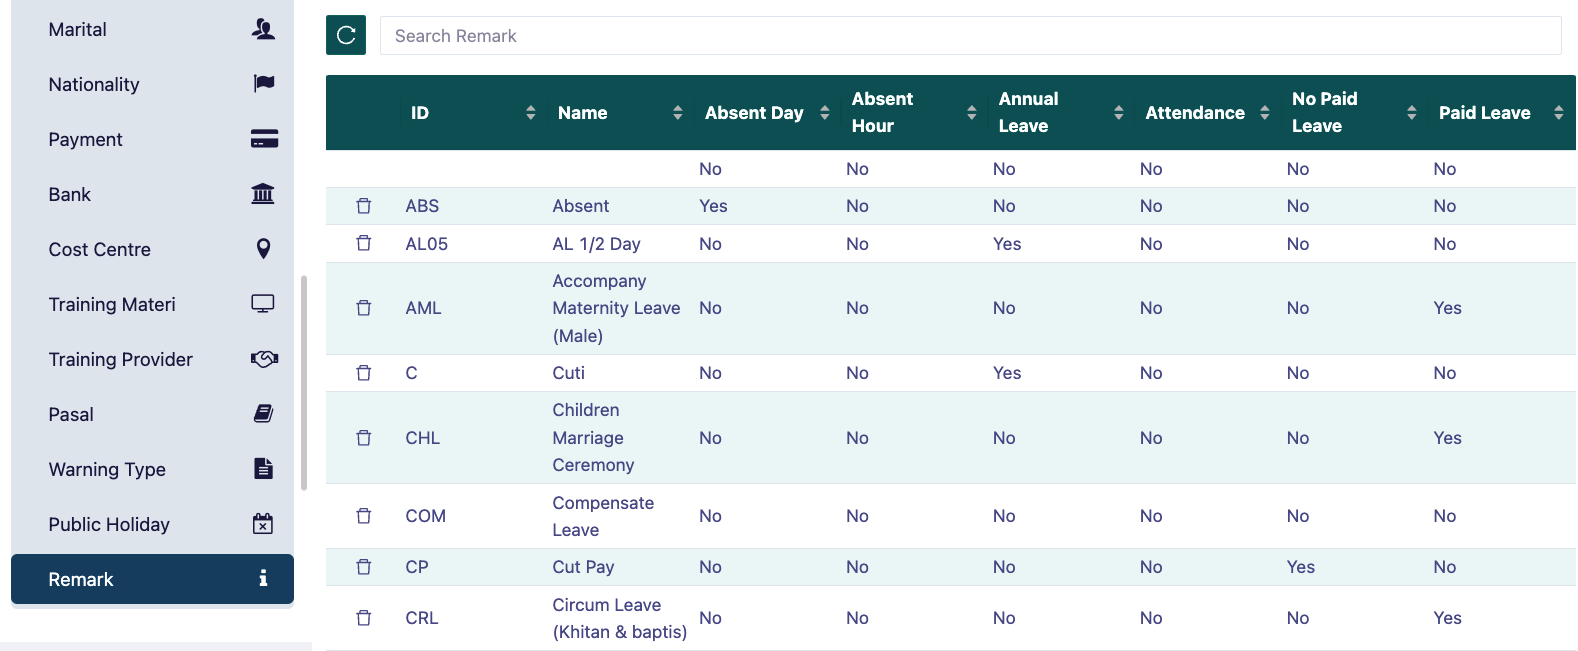1578x651 pixels.
Task: Open the Training Provider page
Action: 121,360
